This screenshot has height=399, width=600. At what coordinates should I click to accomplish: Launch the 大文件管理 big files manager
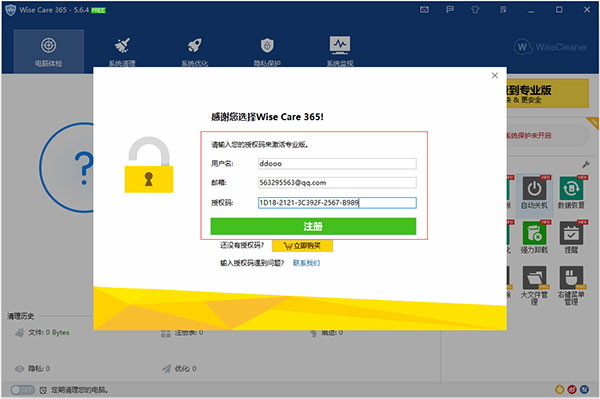[534, 285]
